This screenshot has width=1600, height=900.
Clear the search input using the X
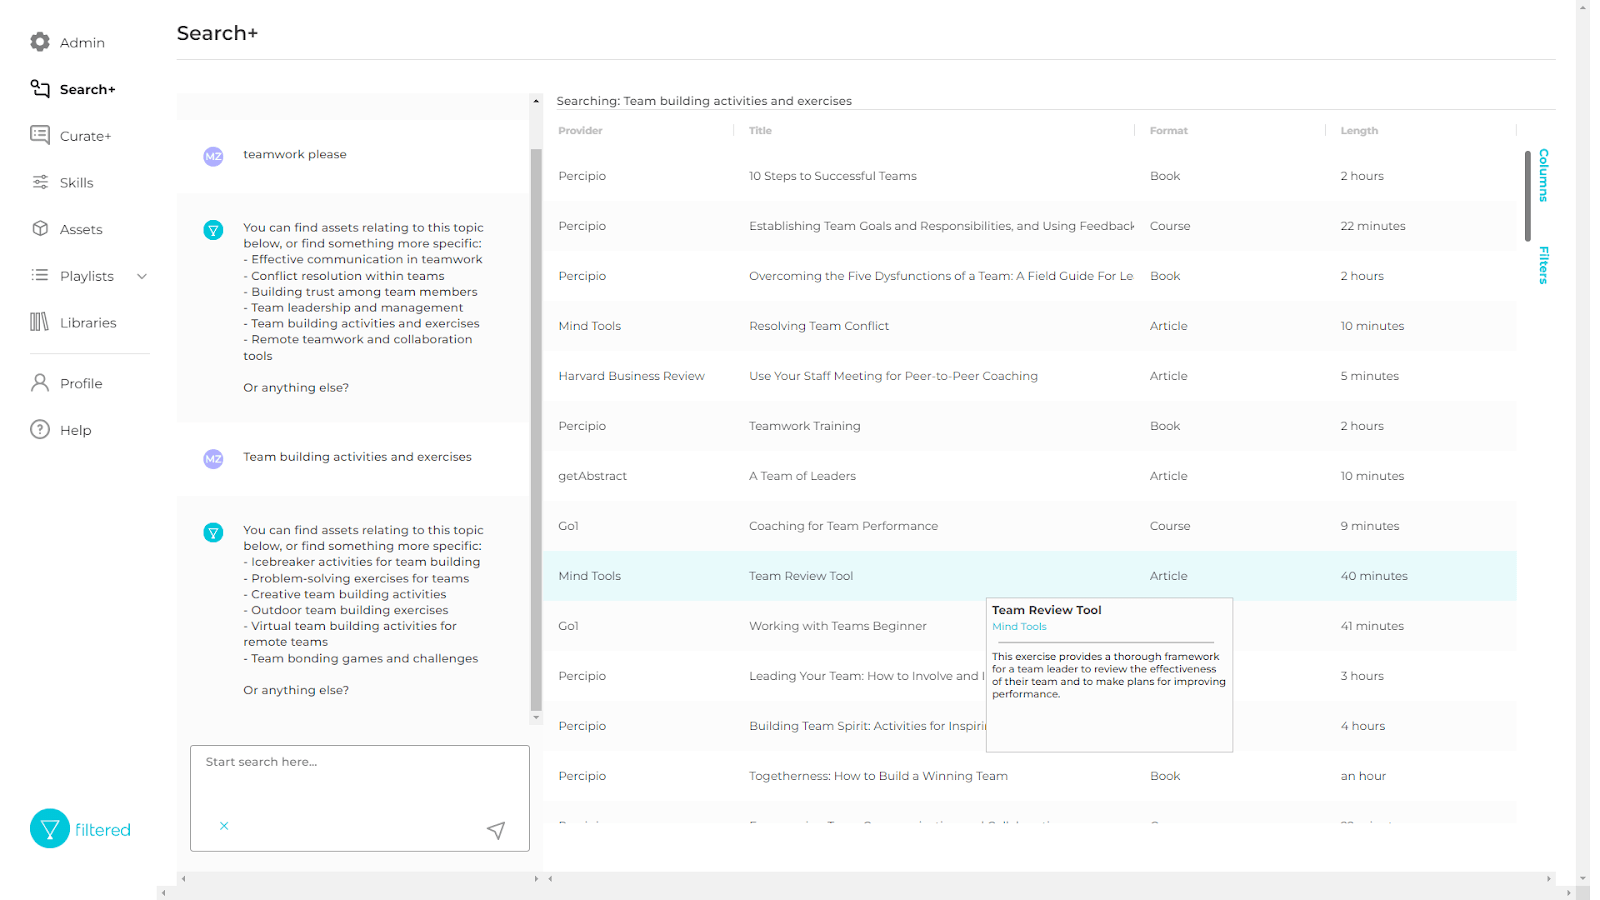pos(224,826)
